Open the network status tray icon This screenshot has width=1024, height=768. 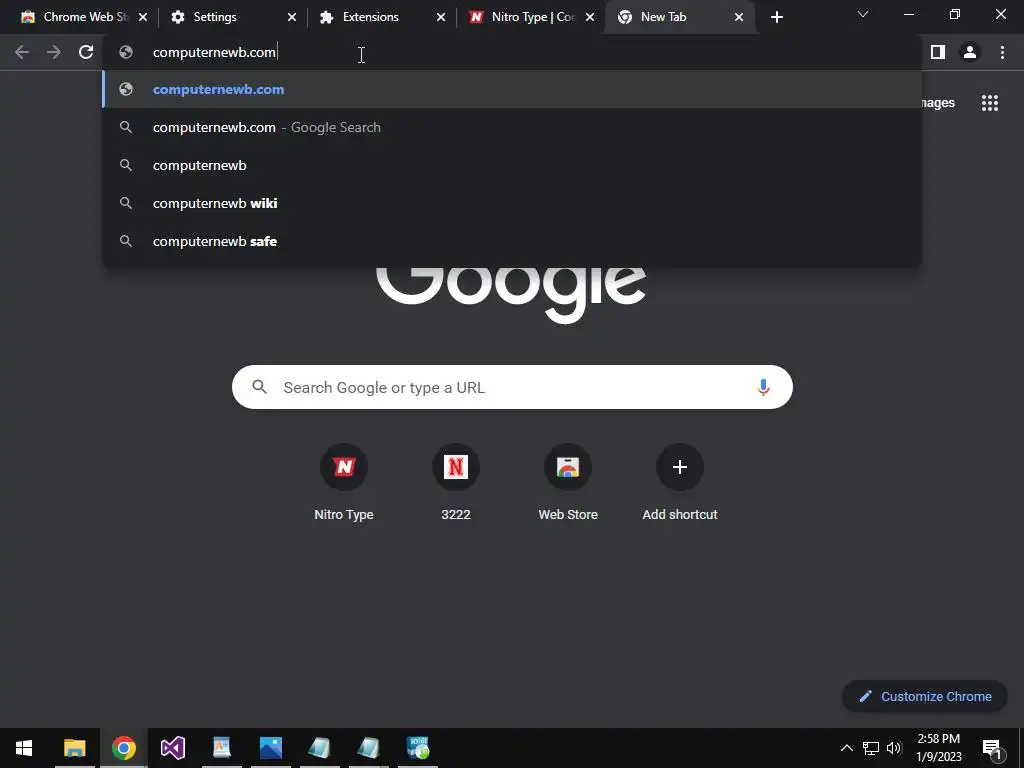871,748
